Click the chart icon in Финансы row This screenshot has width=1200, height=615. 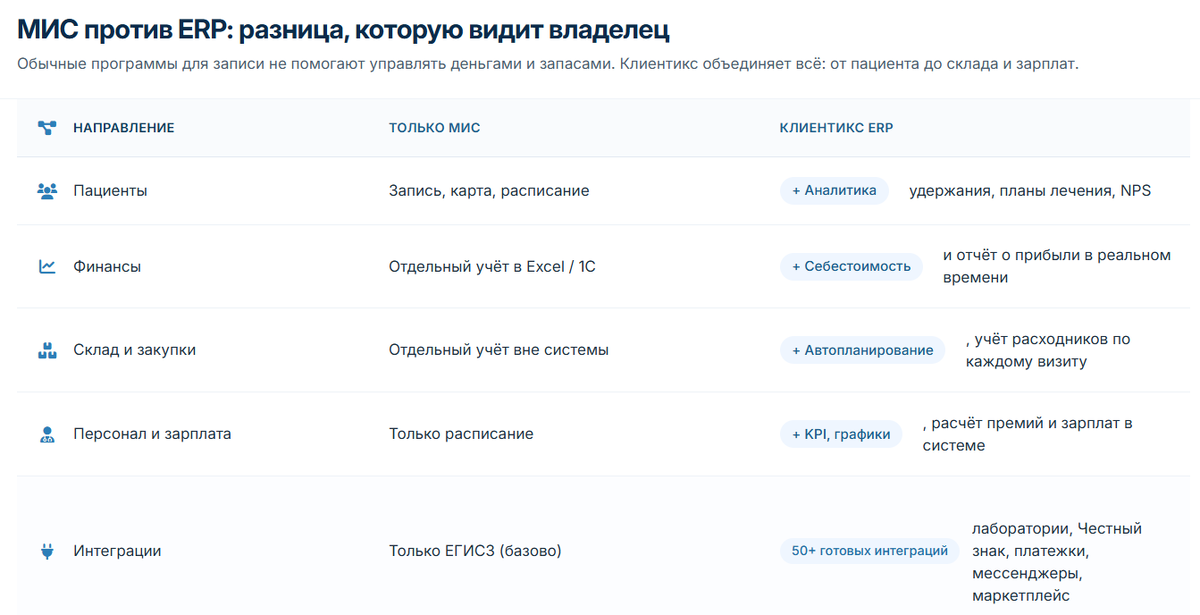47,267
